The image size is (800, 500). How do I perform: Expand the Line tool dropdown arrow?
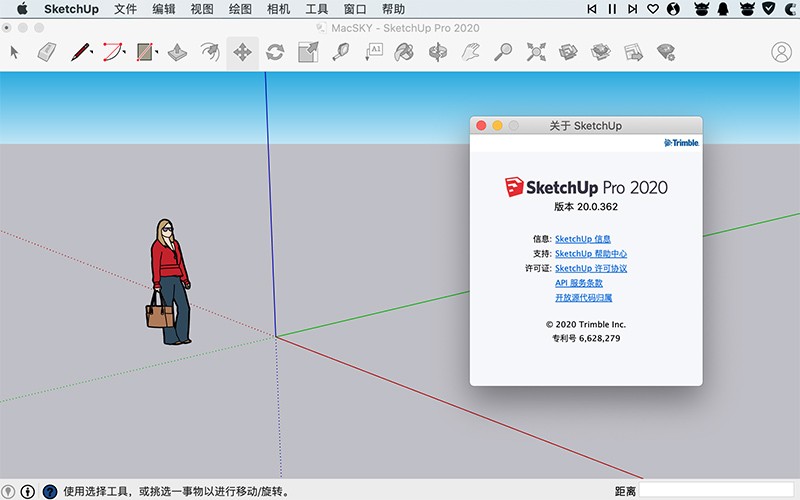coord(92,51)
